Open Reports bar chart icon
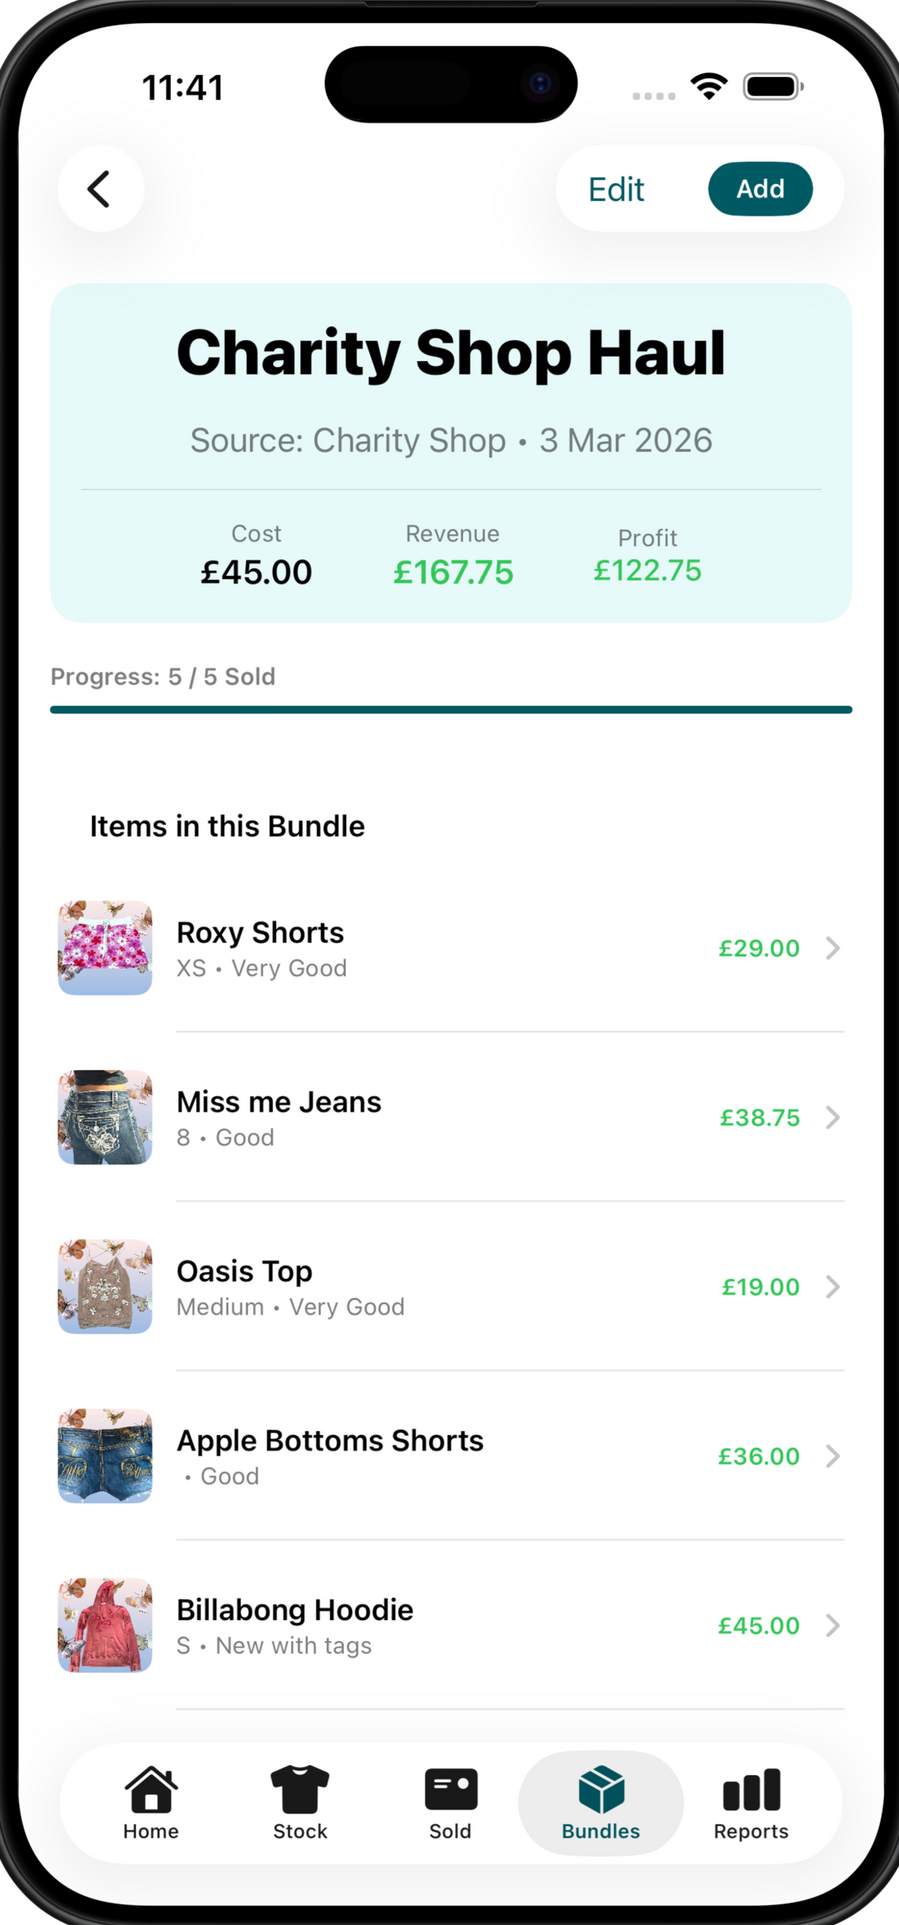The image size is (899, 1925). (751, 1789)
